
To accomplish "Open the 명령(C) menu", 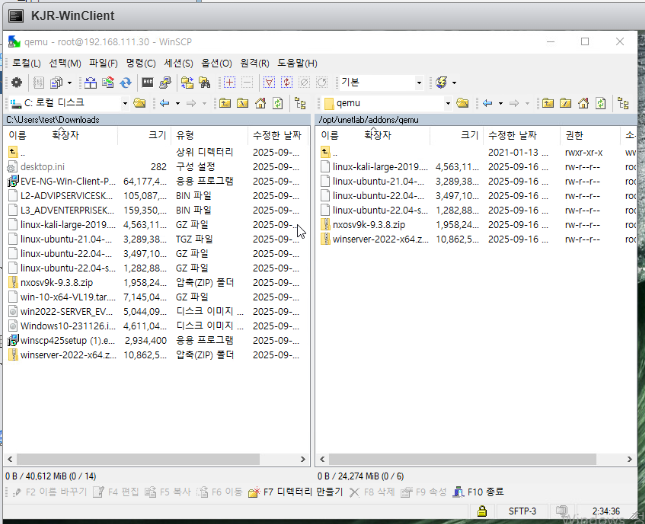I will point(141,63).
